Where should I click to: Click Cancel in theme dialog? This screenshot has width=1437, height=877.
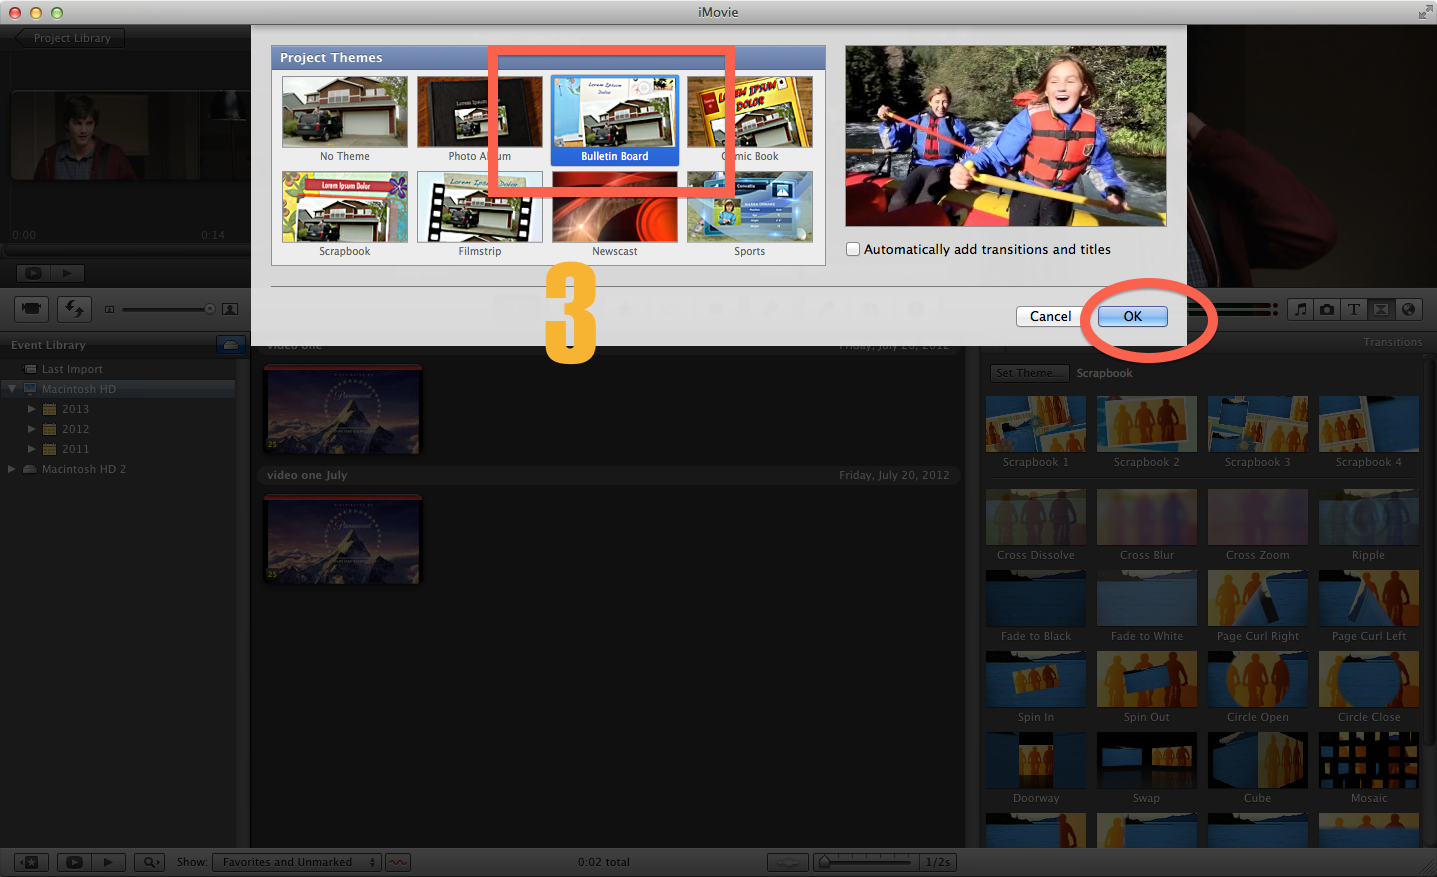(x=1050, y=316)
